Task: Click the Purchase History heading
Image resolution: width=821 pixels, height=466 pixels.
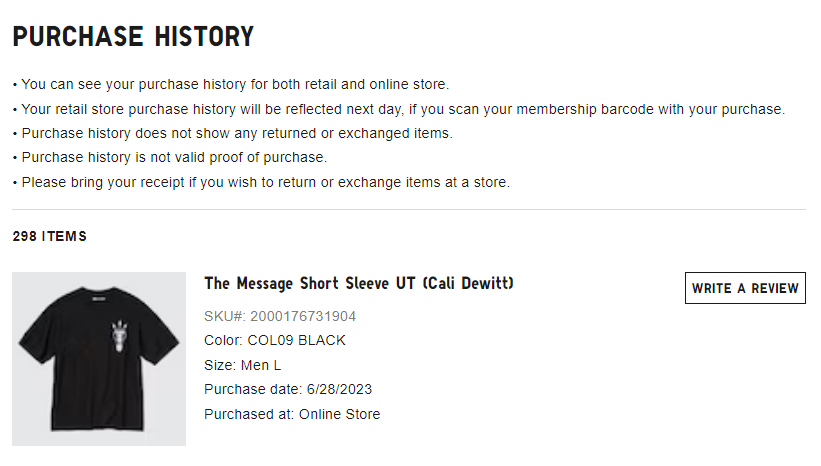Action: tap(133, 37)
